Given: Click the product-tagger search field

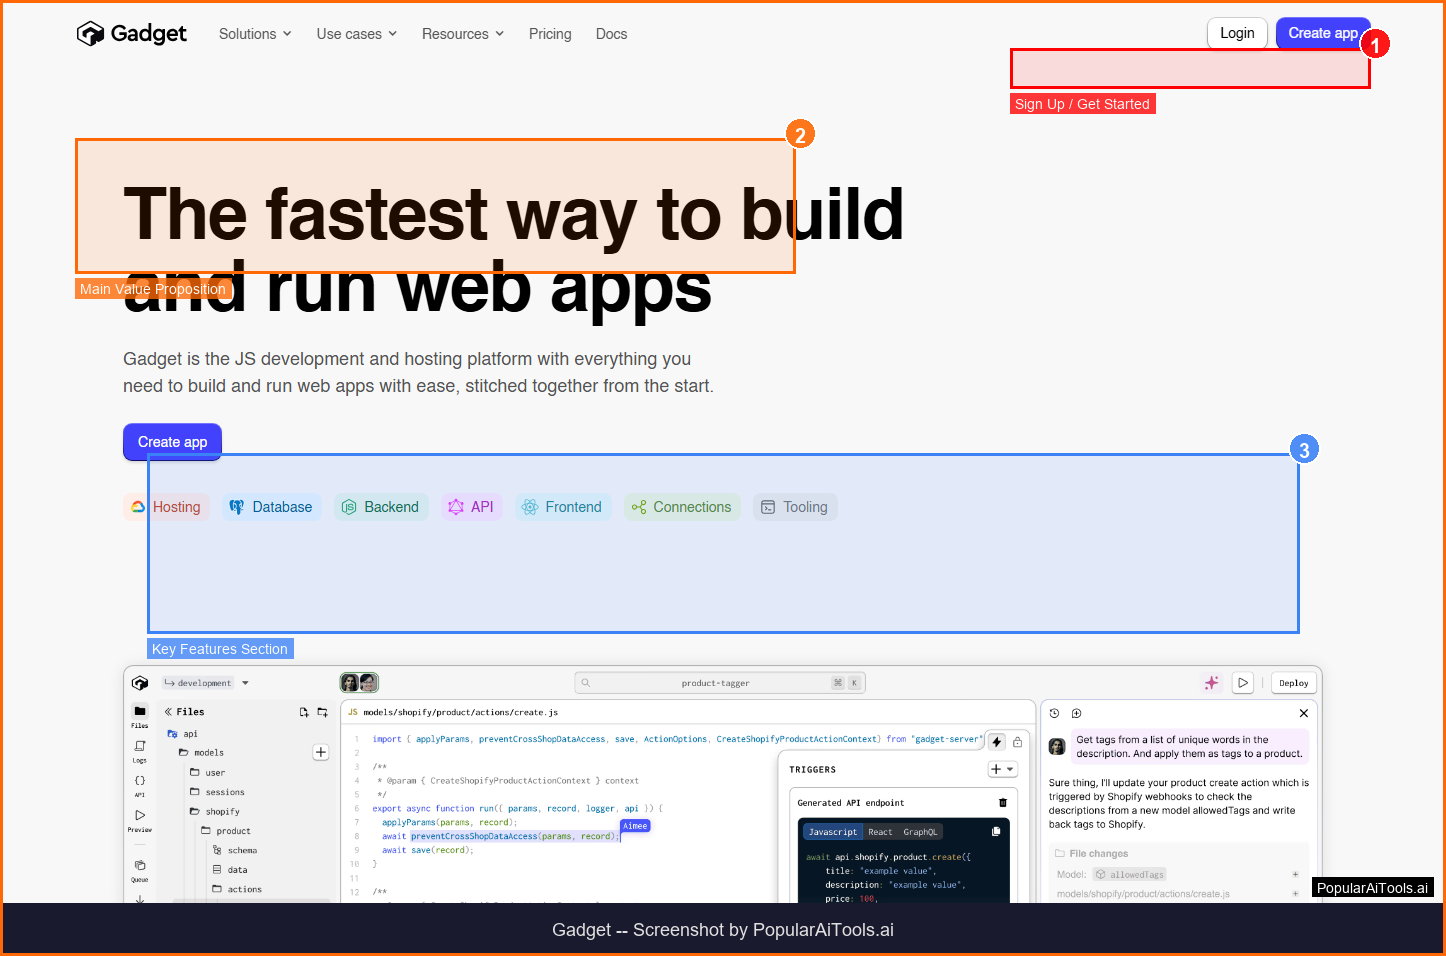Looking at the screenshot, I should 715,683.
